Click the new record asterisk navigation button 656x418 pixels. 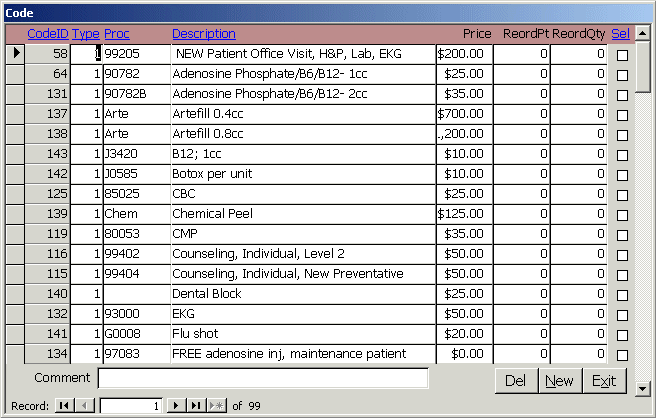[x=216, y=406]
